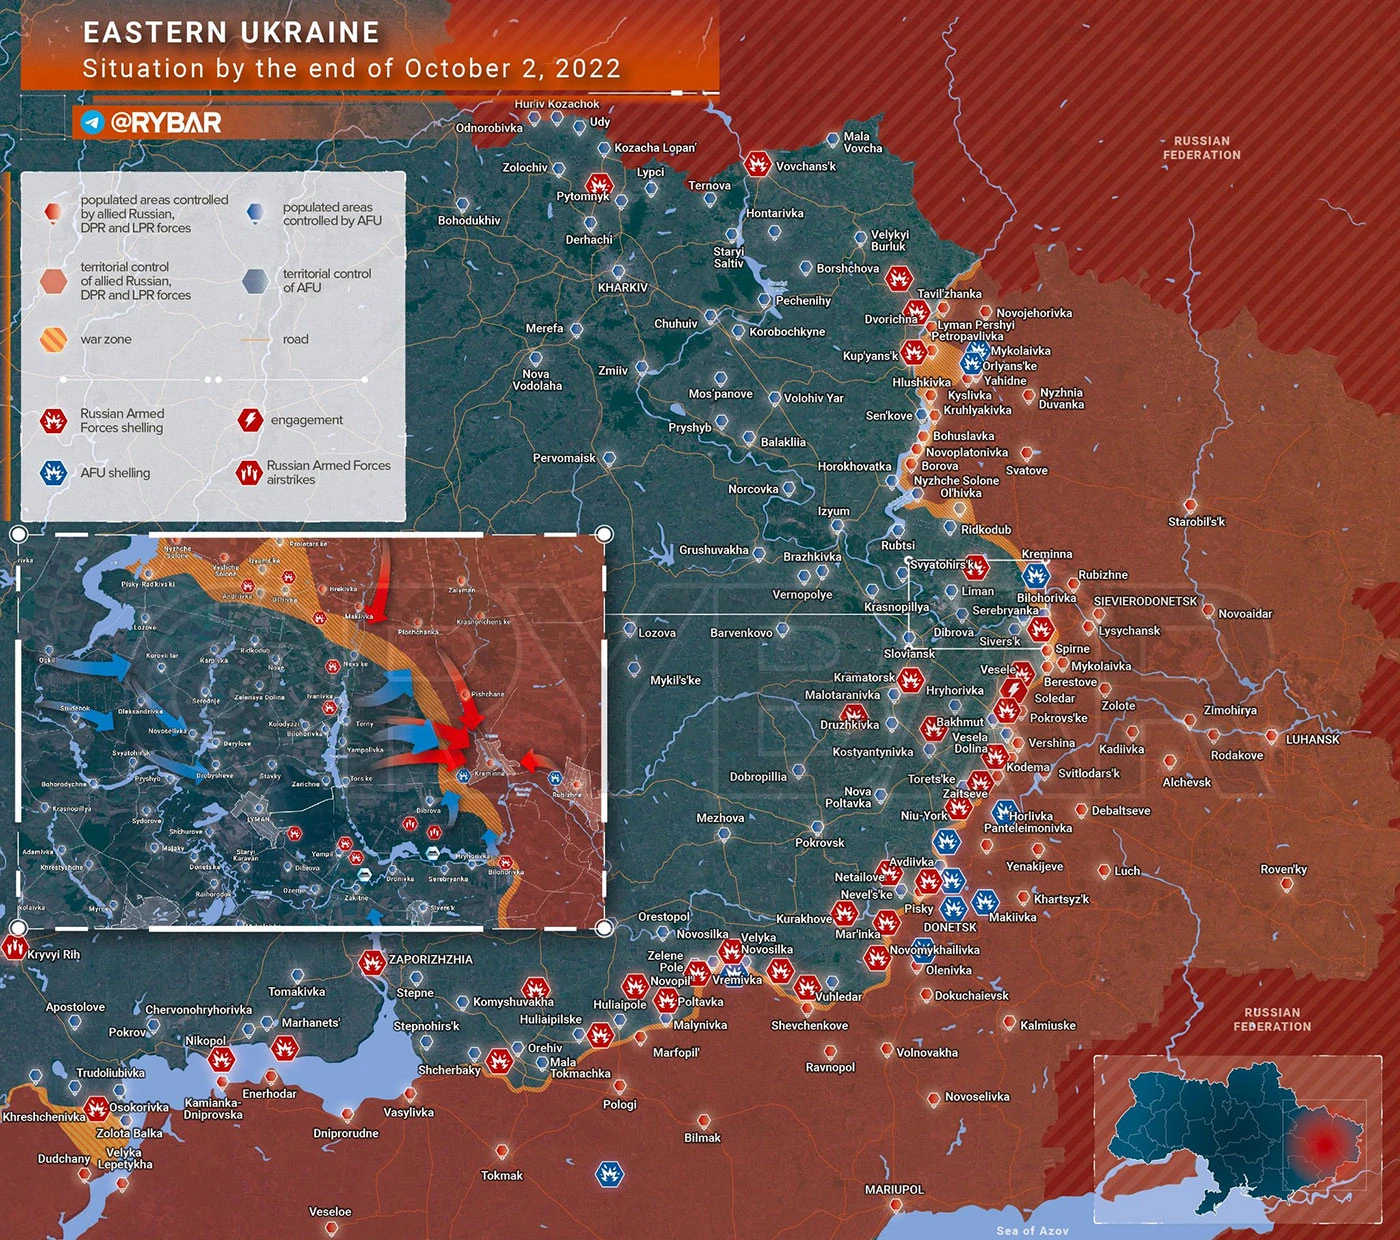Image resolution: width=1400 pixels, height=1240 pixels.
Task: Click the shelling icon at Nikopol
Action: [x=221, y=1060]
